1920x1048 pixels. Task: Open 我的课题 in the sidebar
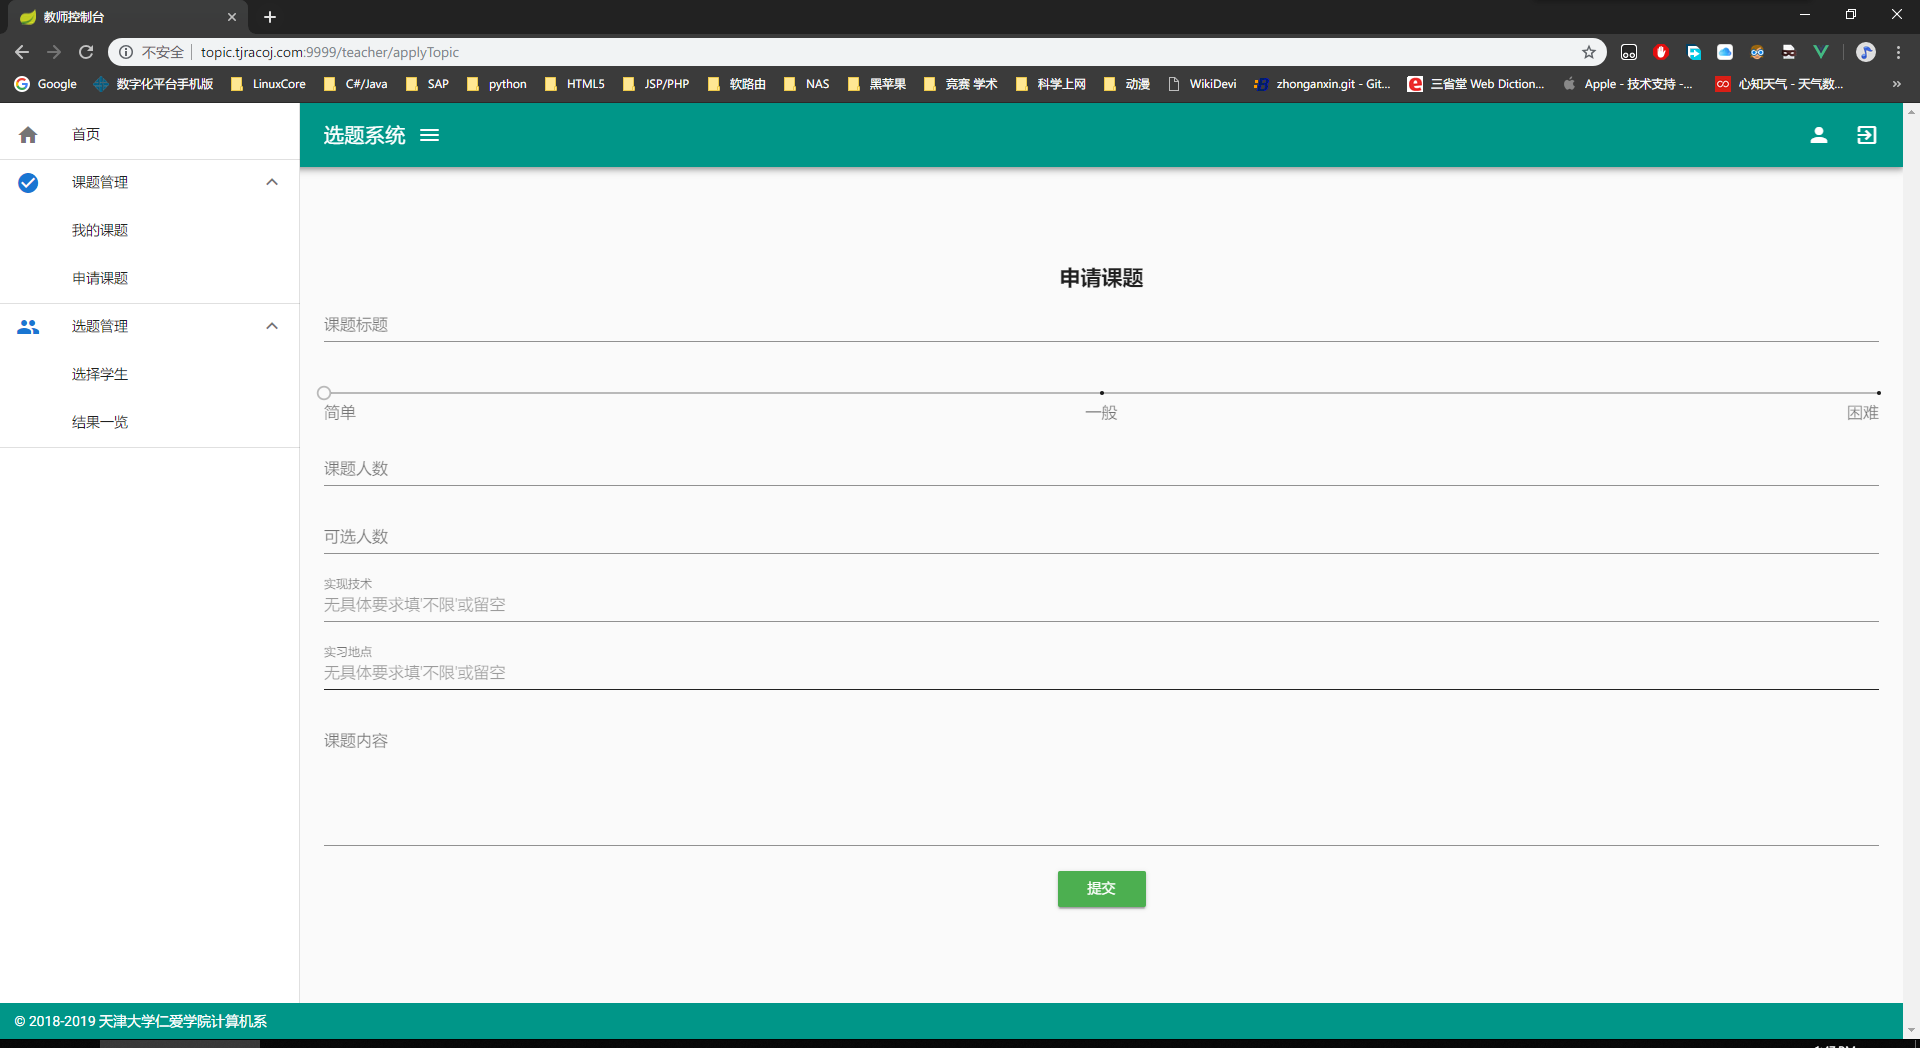point(150,230)
